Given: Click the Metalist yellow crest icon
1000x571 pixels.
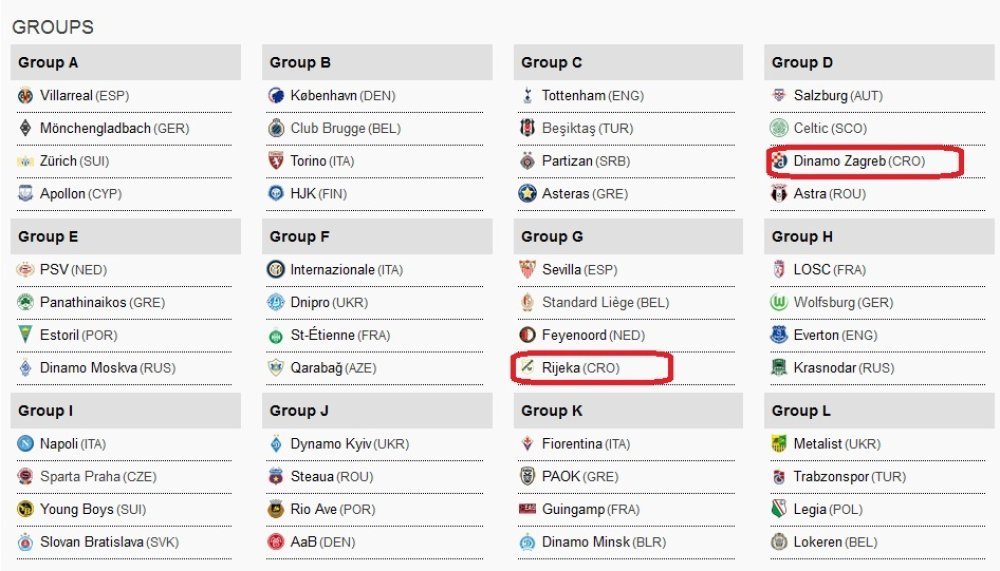Looking at the screenshot, I should [779, 444].
